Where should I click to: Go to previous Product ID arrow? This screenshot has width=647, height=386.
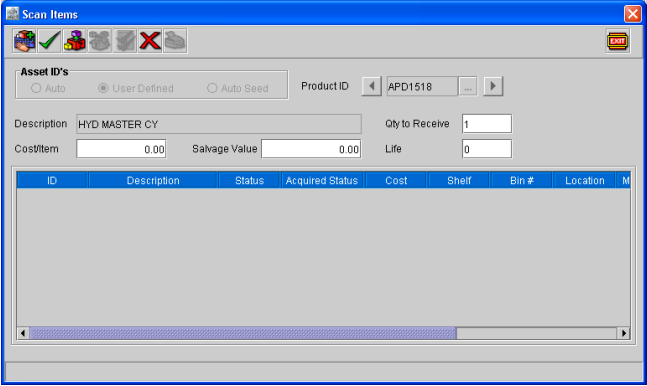[371, 86]
